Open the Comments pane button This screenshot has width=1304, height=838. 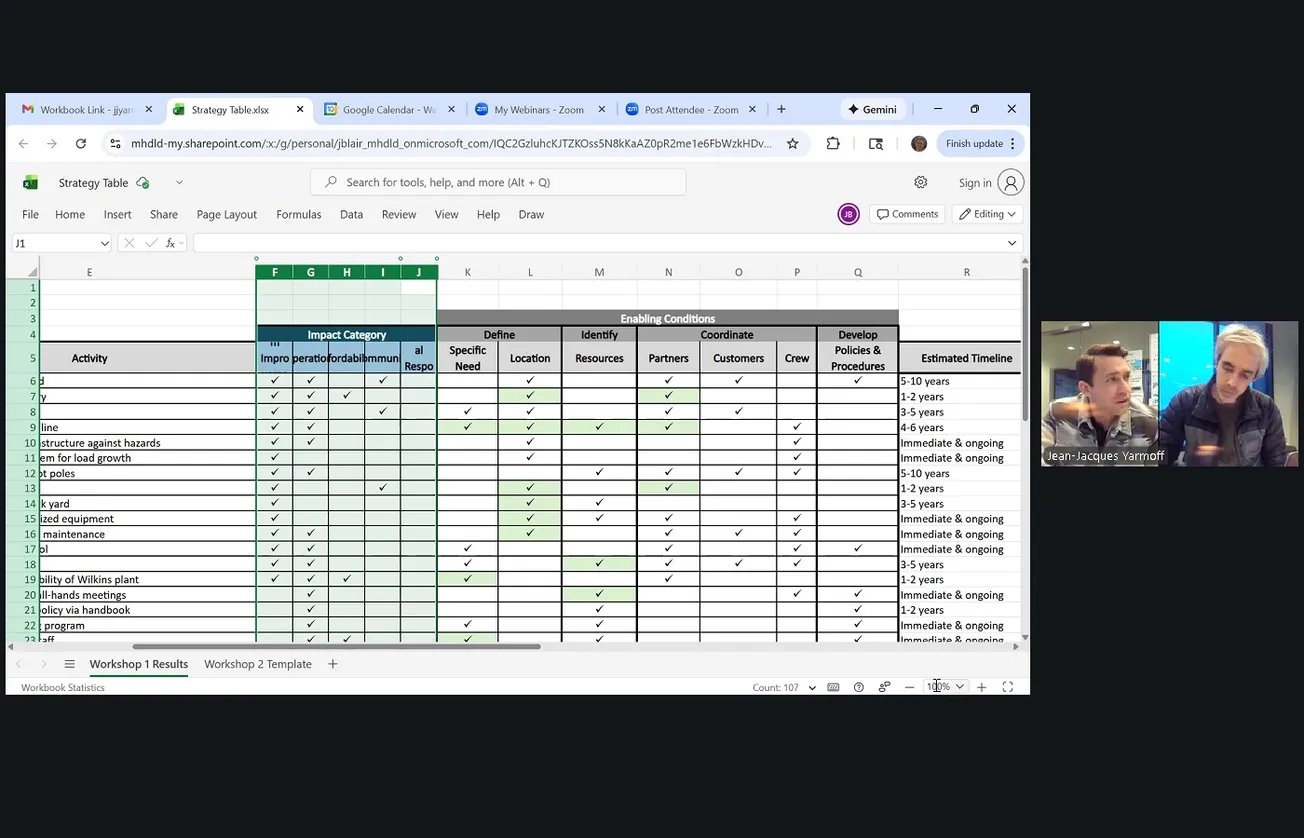[907, 214]
